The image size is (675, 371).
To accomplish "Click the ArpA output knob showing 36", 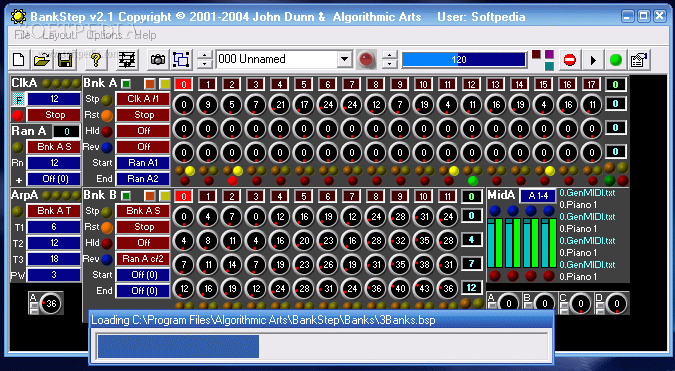I will click(50, 304).
